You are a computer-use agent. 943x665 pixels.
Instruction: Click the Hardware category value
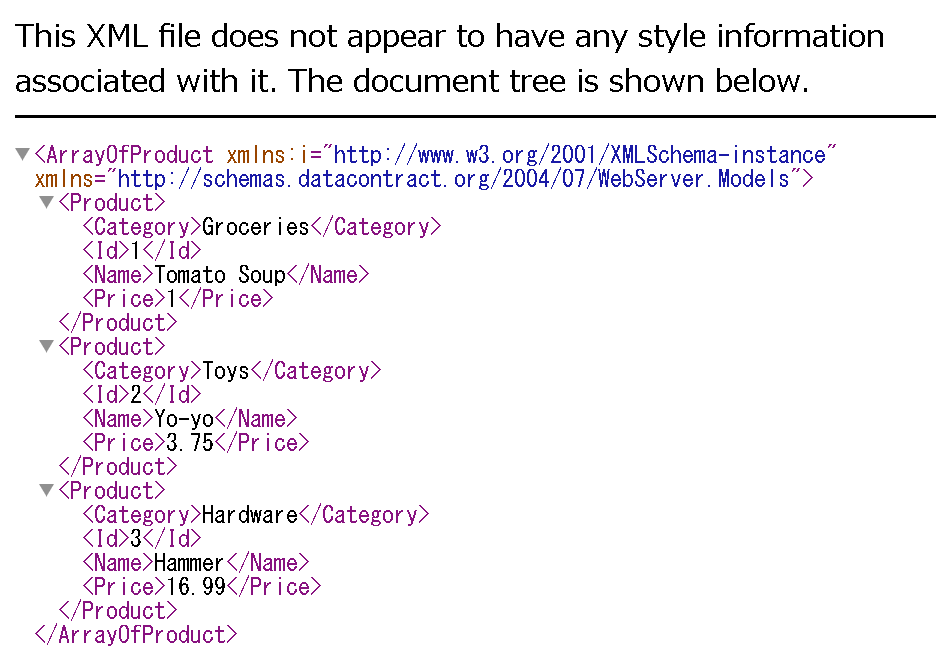[x=250, y=515]
